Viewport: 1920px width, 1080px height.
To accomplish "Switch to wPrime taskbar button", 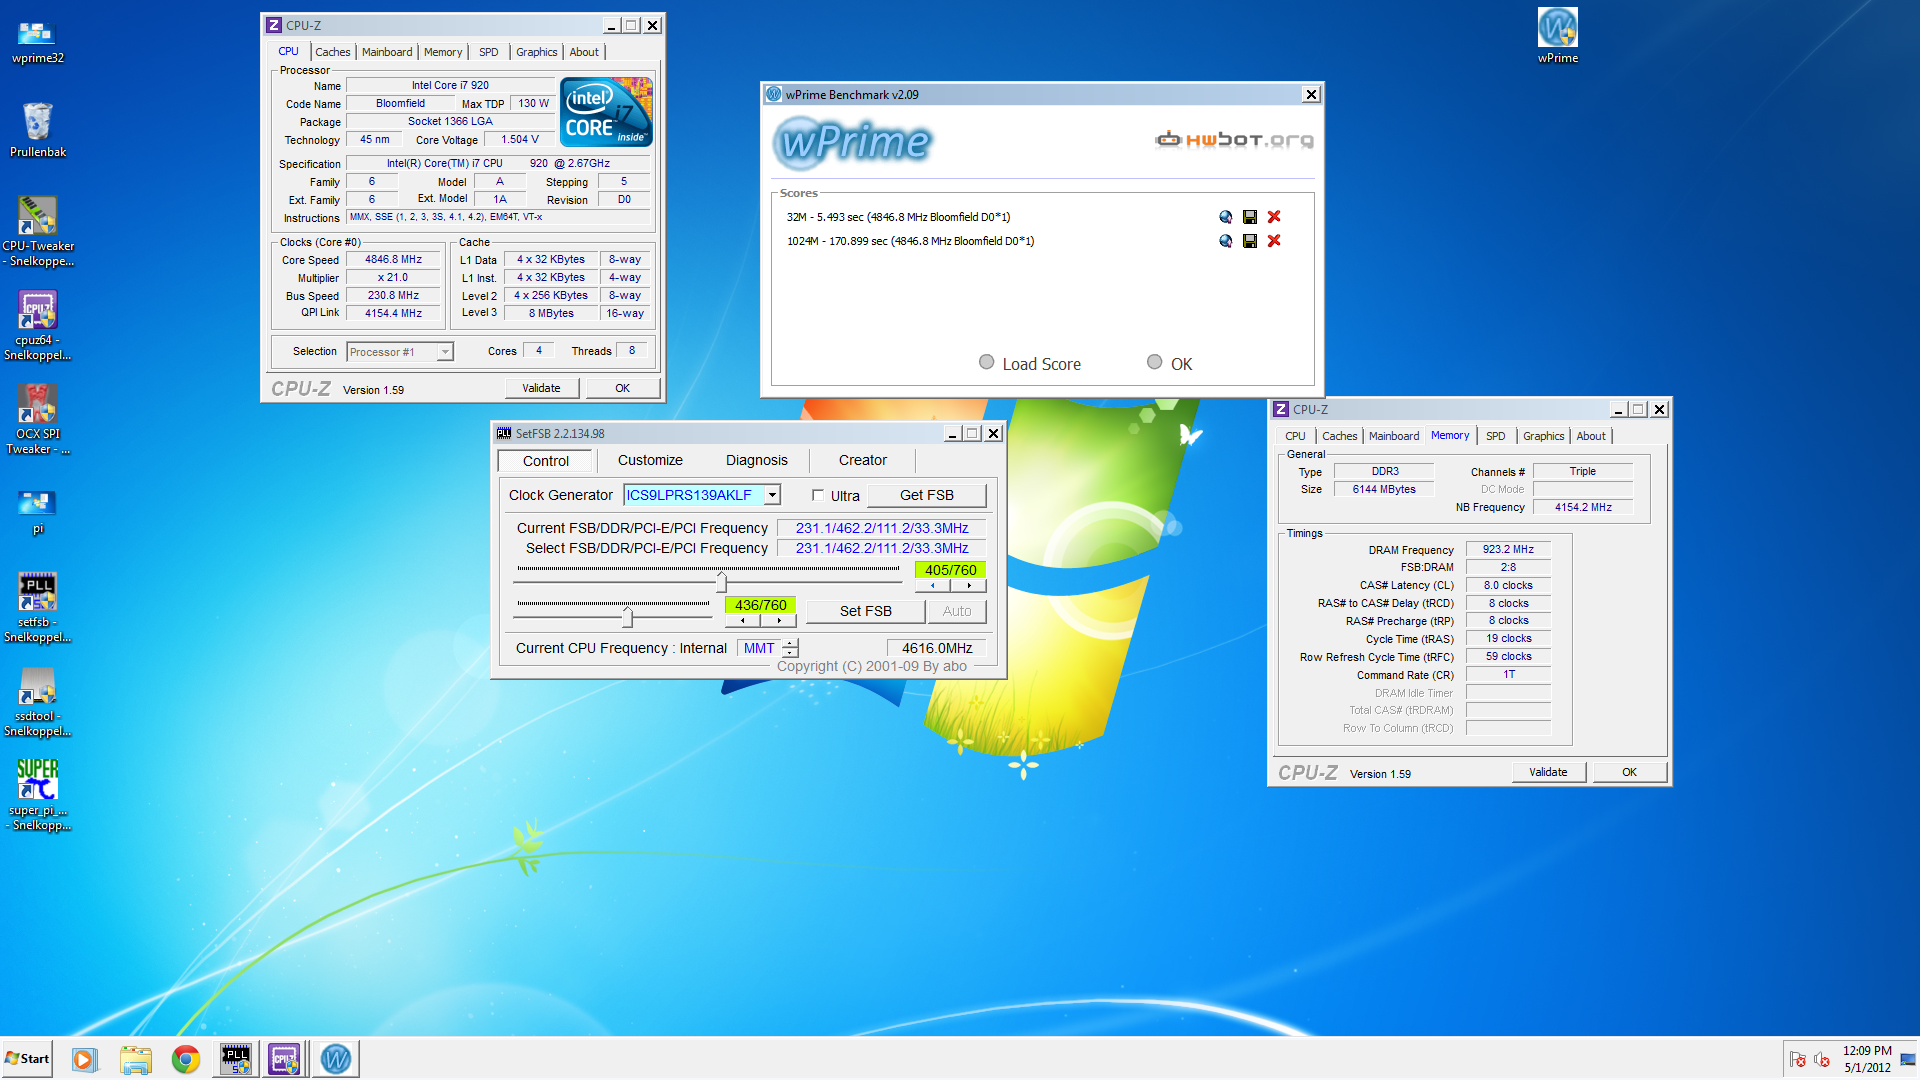I will pos(336,1059).
